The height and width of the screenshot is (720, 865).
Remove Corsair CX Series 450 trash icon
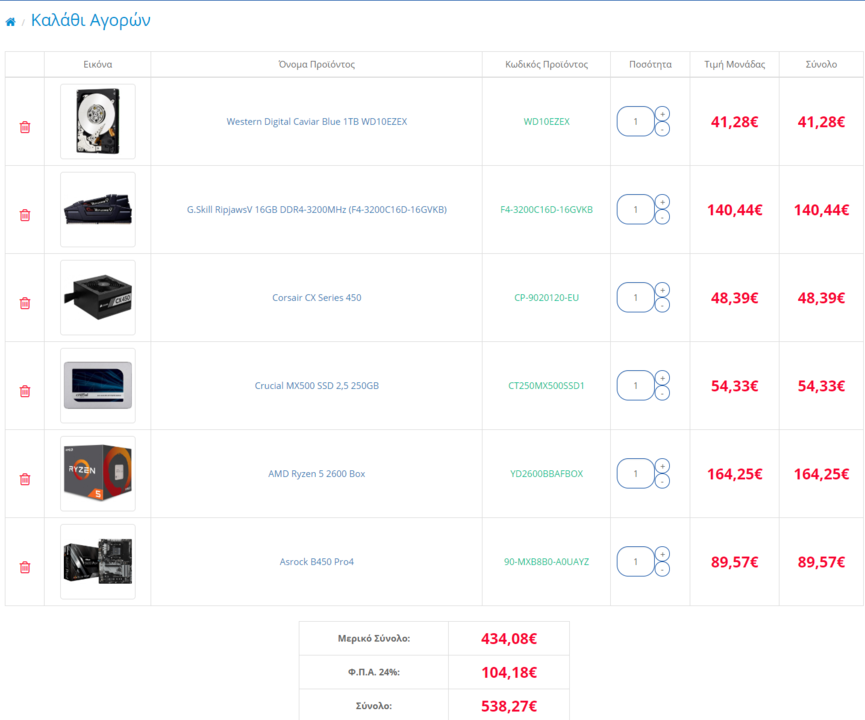[x=25, y=303]
